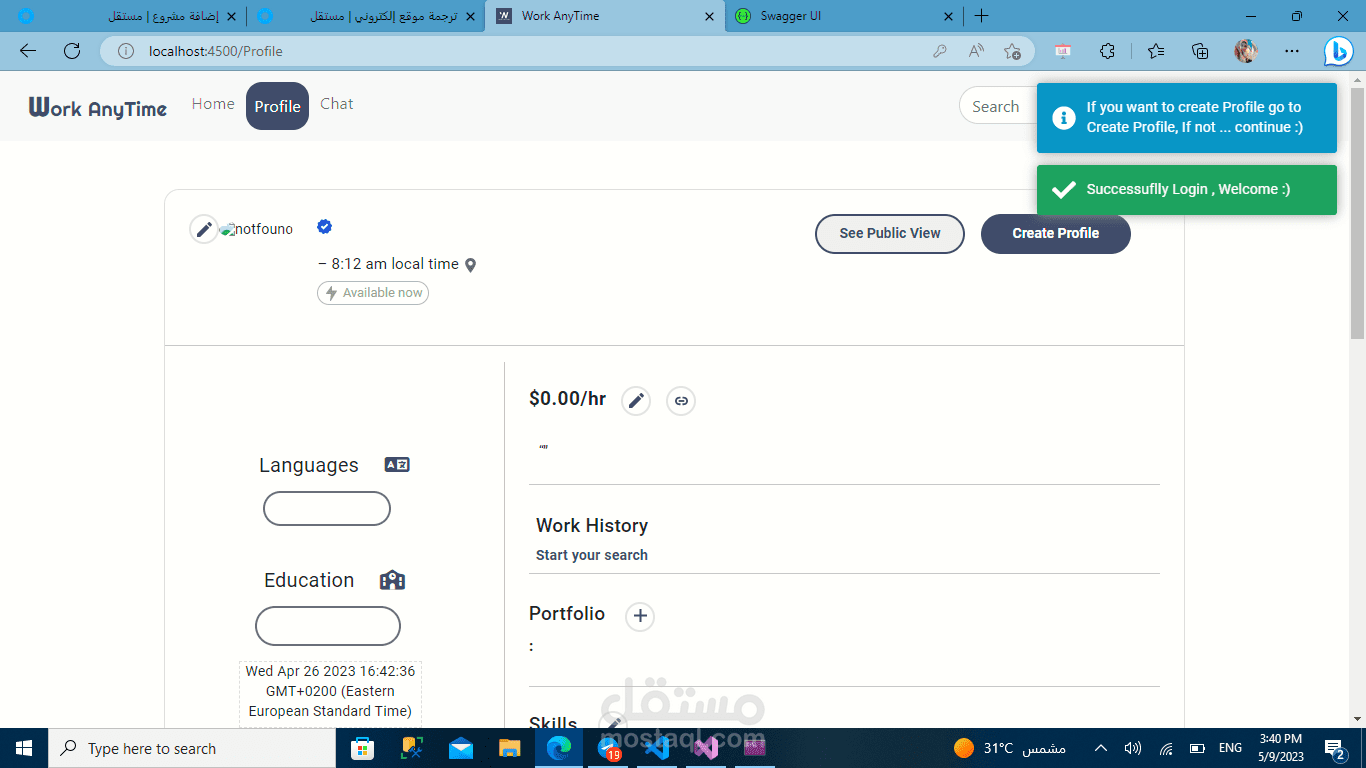Click the info icon in the blue notification
This screenshot has height=768, width=1366.
pyautogui.click(x=1062, y=117)
